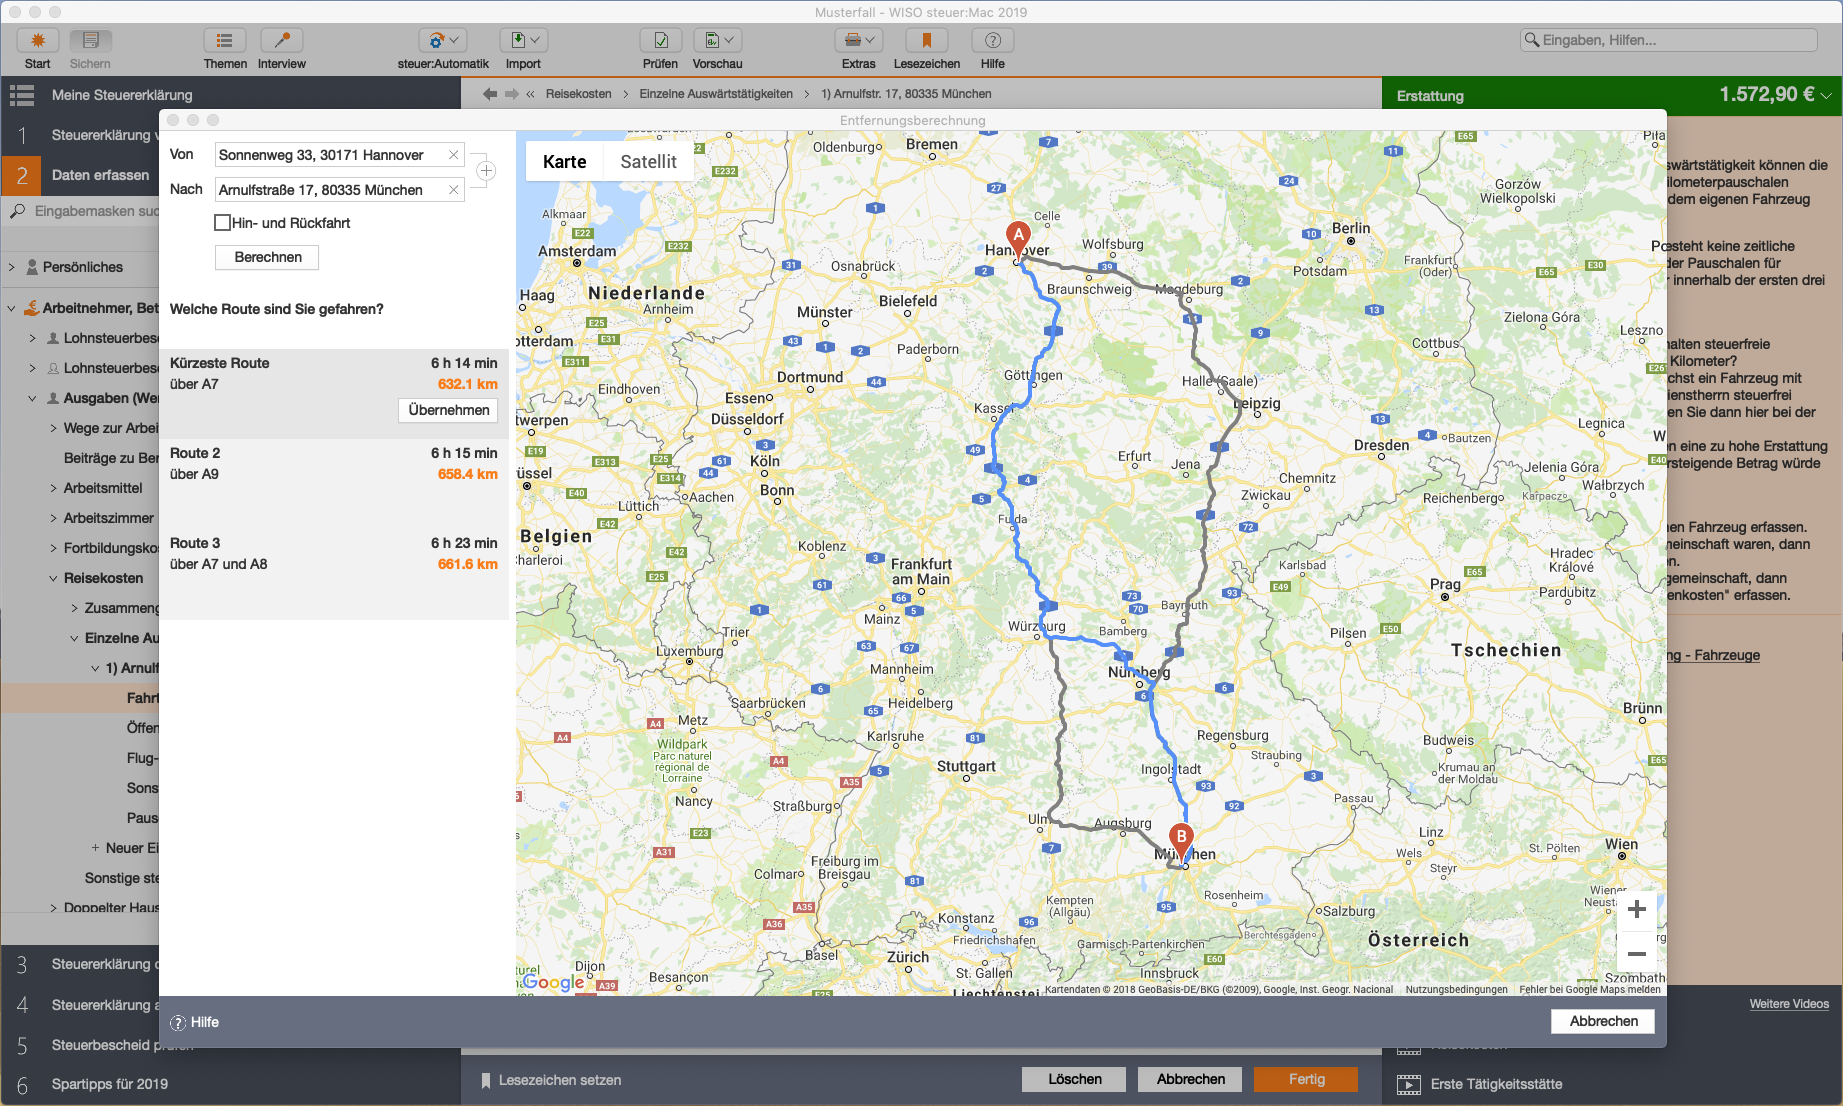The image size is (1843, 1106).
Task: Expand the Erstattung amount dropdown
Action: (x=1827, y=95)
